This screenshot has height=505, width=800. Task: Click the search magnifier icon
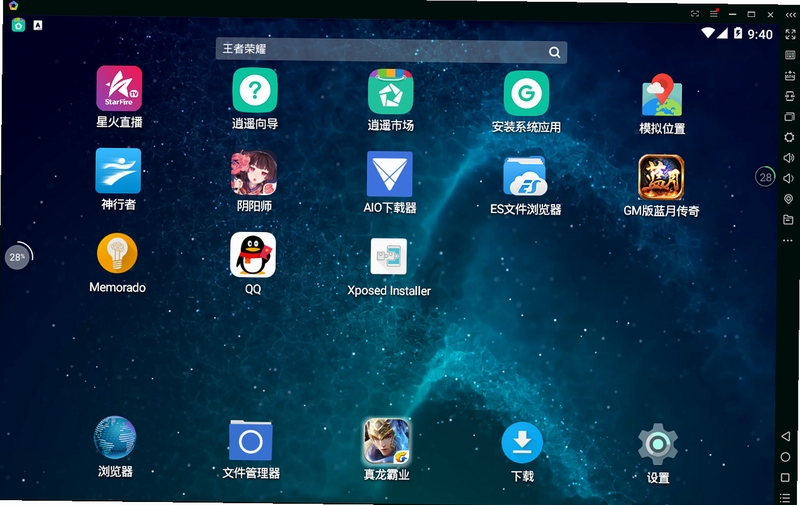click(x=555, y=52)
